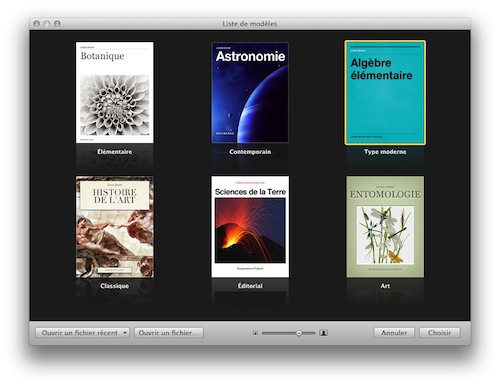
Task: Click the large thumbnail size icon
Action: point(324,333)
